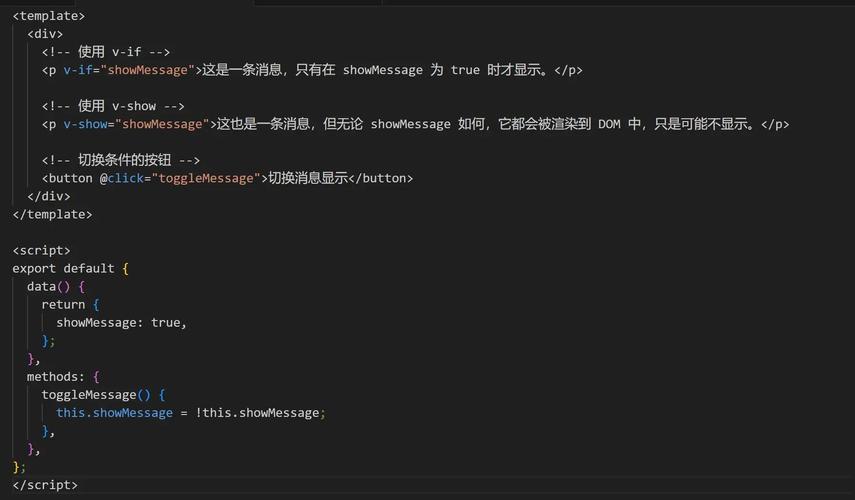Click the "showMessage" string in v-show line
This screenshot has height=500, width=855.
point(162,124)
